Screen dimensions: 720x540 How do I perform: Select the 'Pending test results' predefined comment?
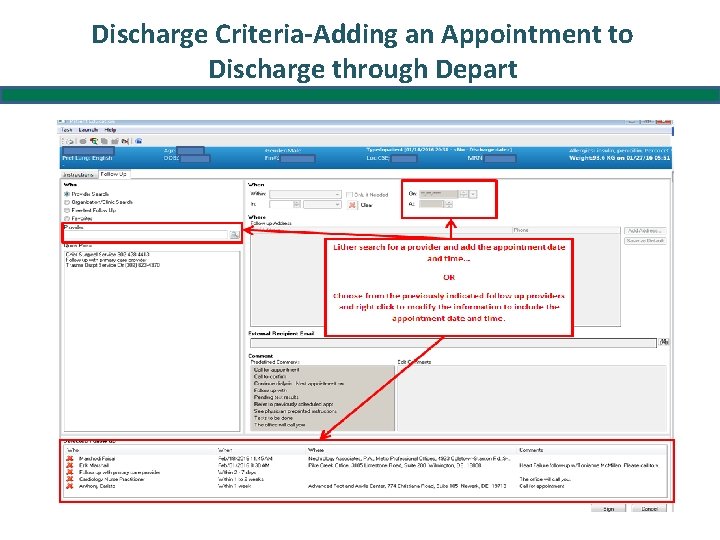tap(276, 397)
